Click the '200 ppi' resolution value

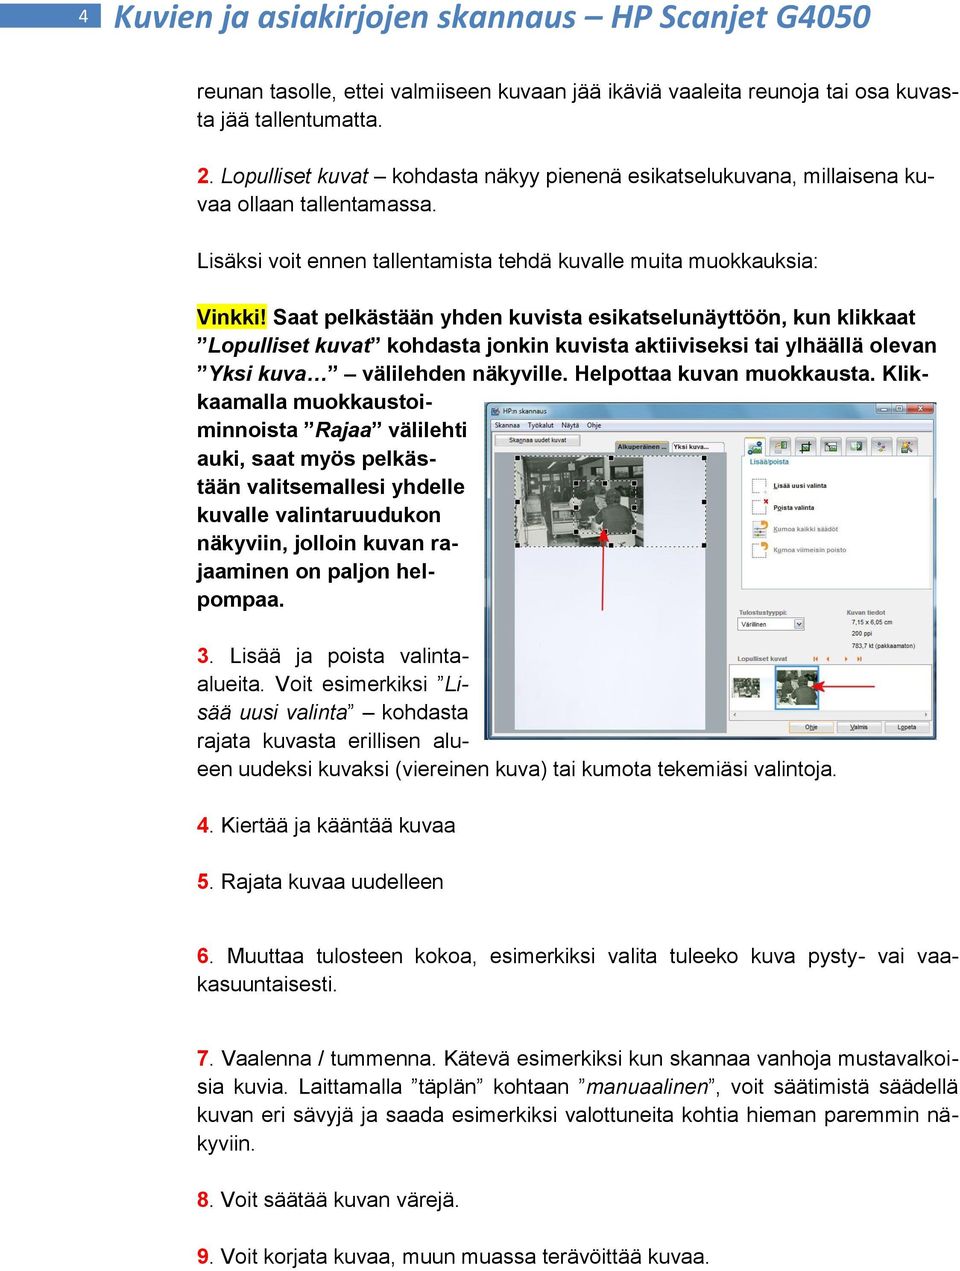(x=862, y=634)
